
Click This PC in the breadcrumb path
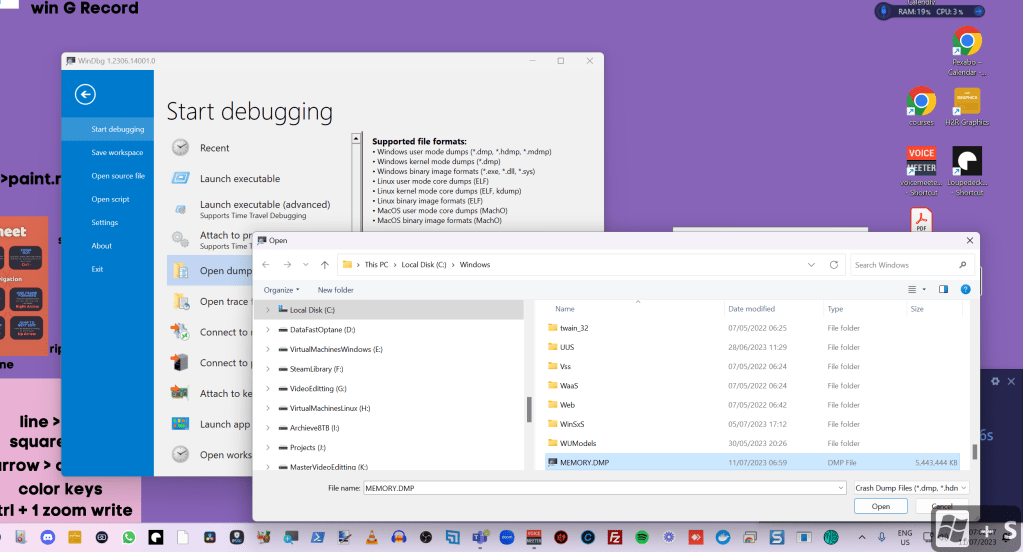(376, 265)
